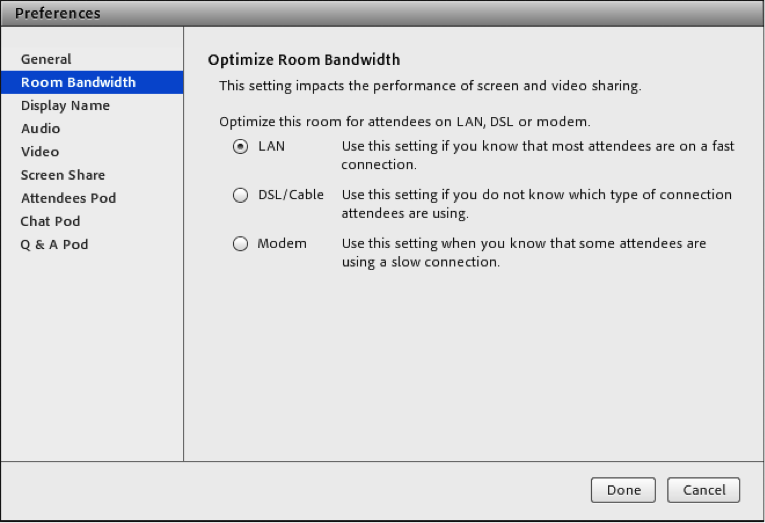Click the screen and video sharing performance note
Screen dimensions: 765x523
tap(430, 86)
